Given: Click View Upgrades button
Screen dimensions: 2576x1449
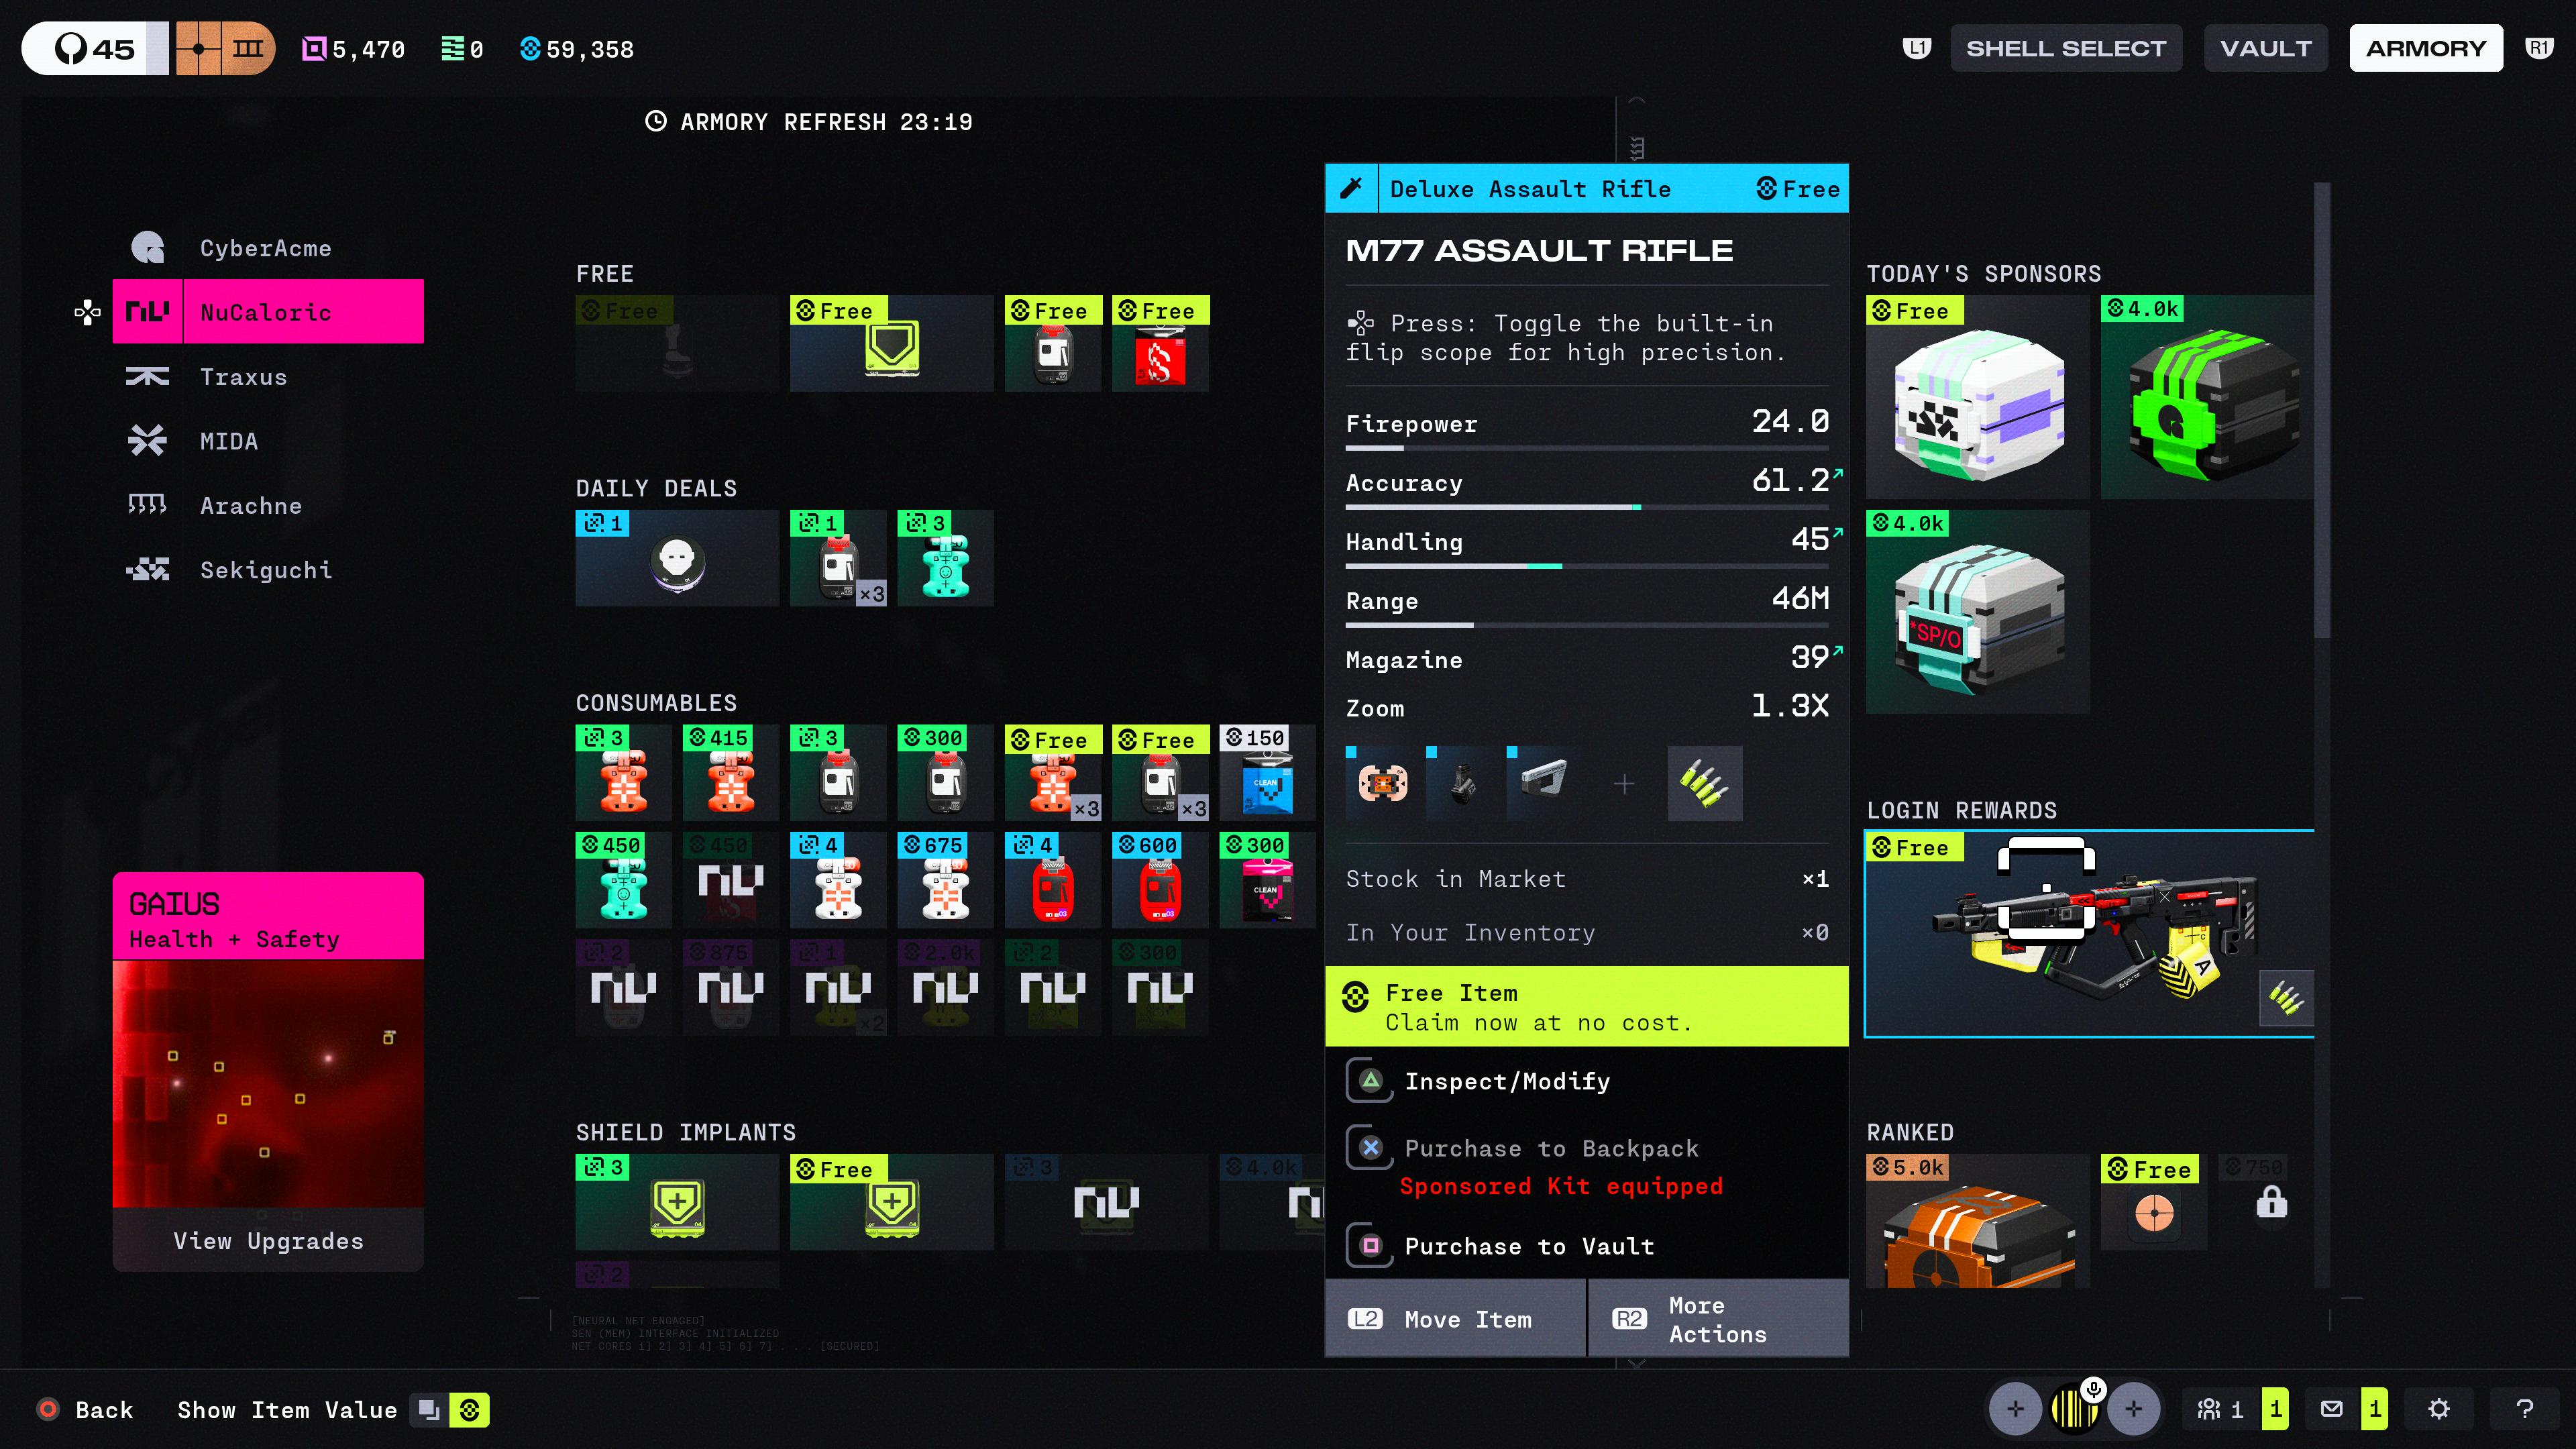Looking at the screenshot, I should 268,1240.
